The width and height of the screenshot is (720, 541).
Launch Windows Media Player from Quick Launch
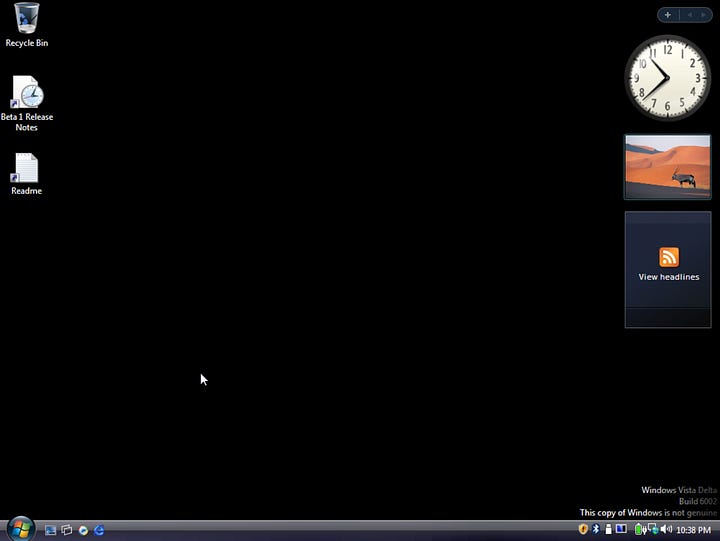(83, 530)
